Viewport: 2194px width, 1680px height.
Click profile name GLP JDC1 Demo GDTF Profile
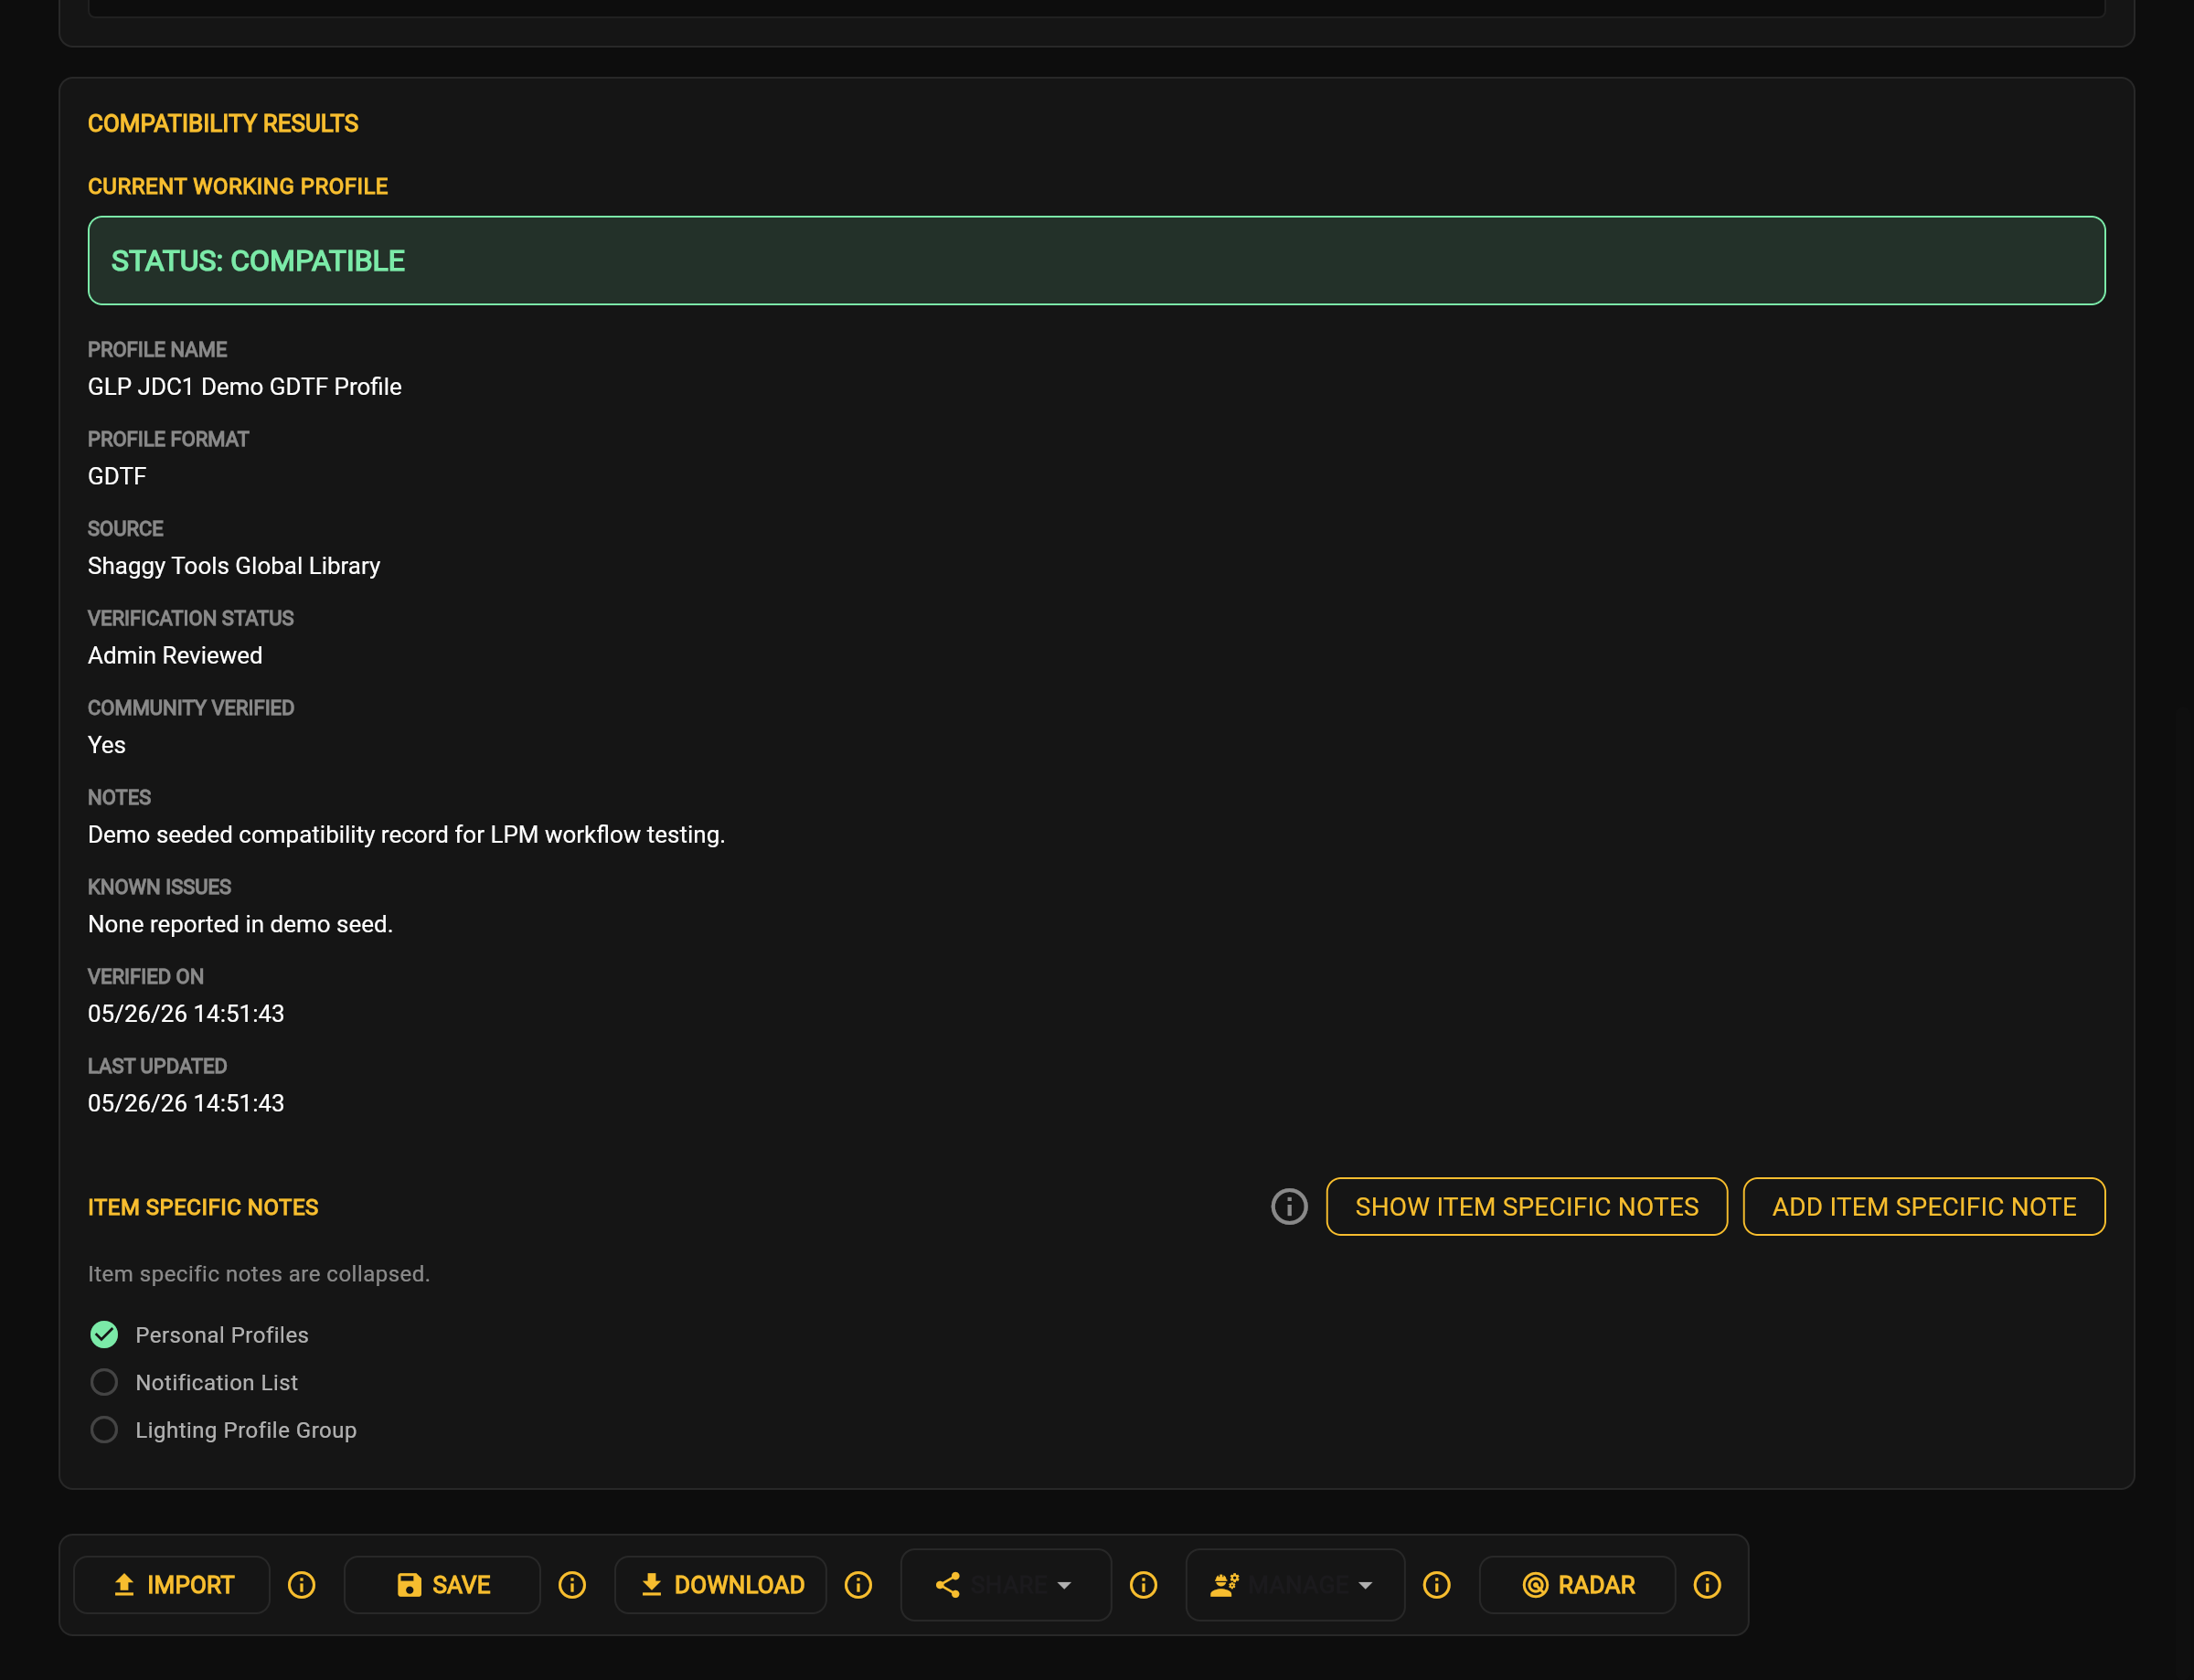tap(245, 387)
